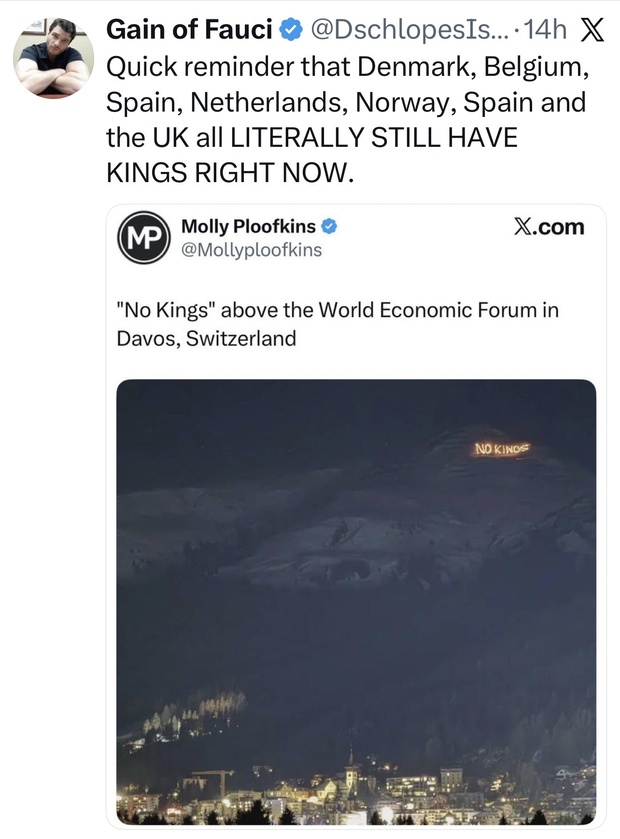Click the X.com source label
Image resolution: width=620 pixels, height=839 pixels.
pyautogui.click(x=548, y=227)
